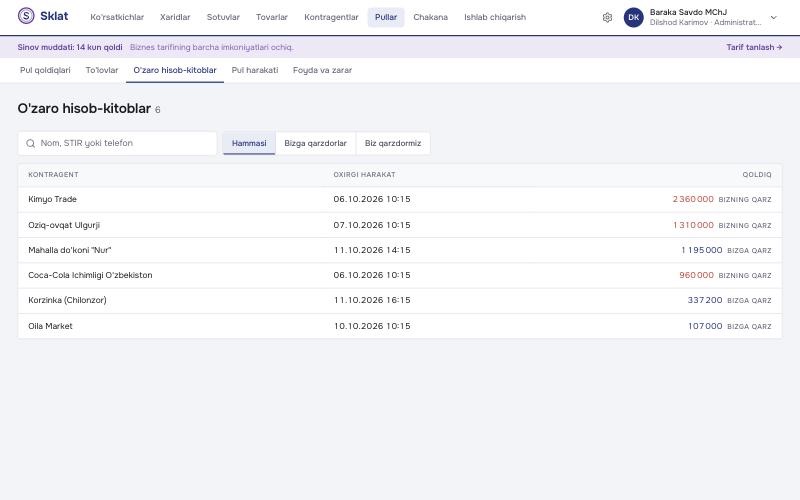Screen dimensions: 800x500
Task: Open Chakana menu
Action: tap(431, 17)
